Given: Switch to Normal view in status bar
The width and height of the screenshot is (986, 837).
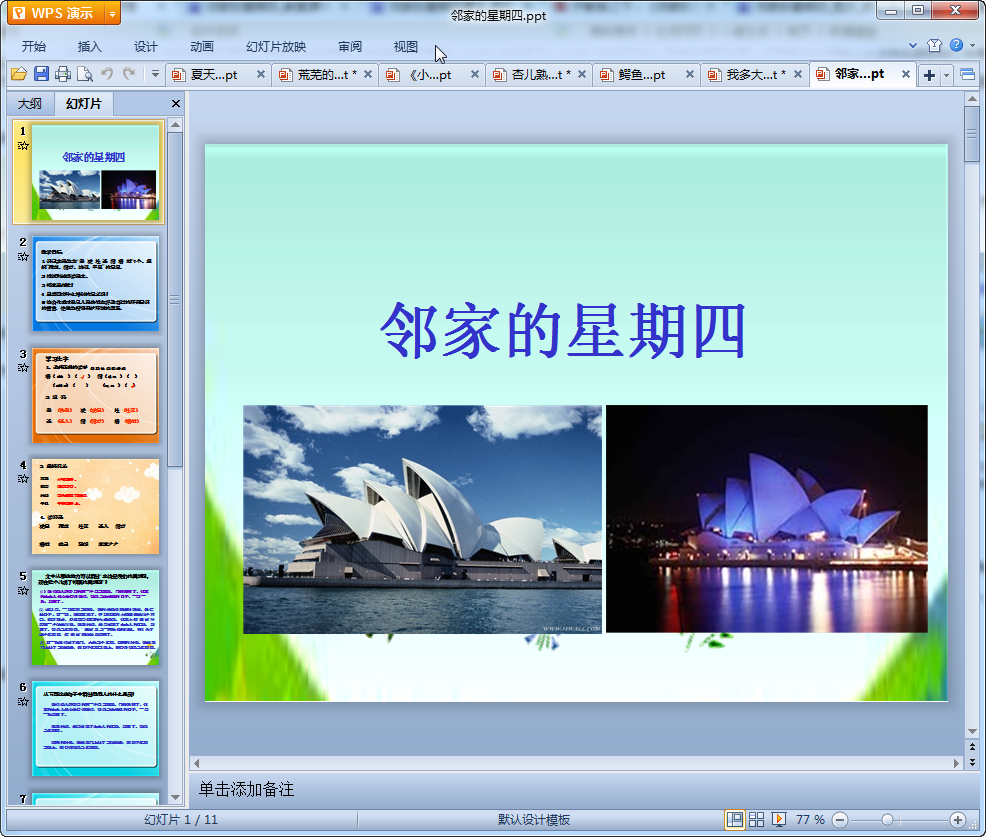Looking at the screenshot, I should (735, 820).
